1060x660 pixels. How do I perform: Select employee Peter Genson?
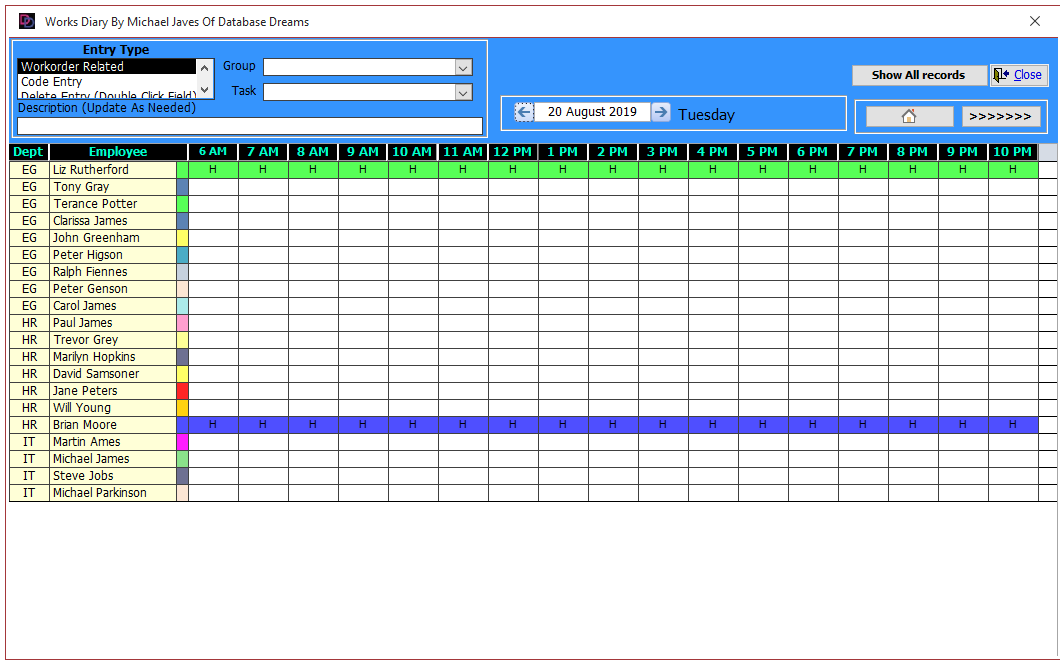[x=113, y=289]
